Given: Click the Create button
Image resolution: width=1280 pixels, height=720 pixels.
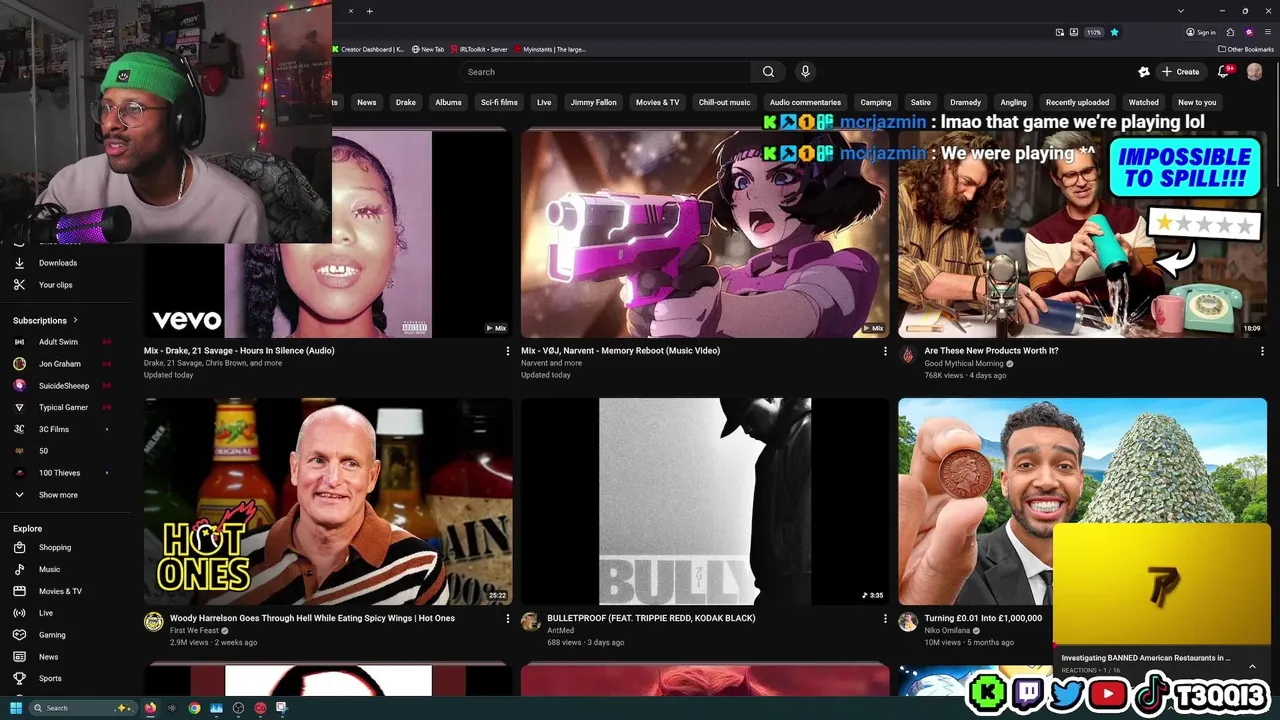Looking at the screenshot, I should coord(1180,72).
